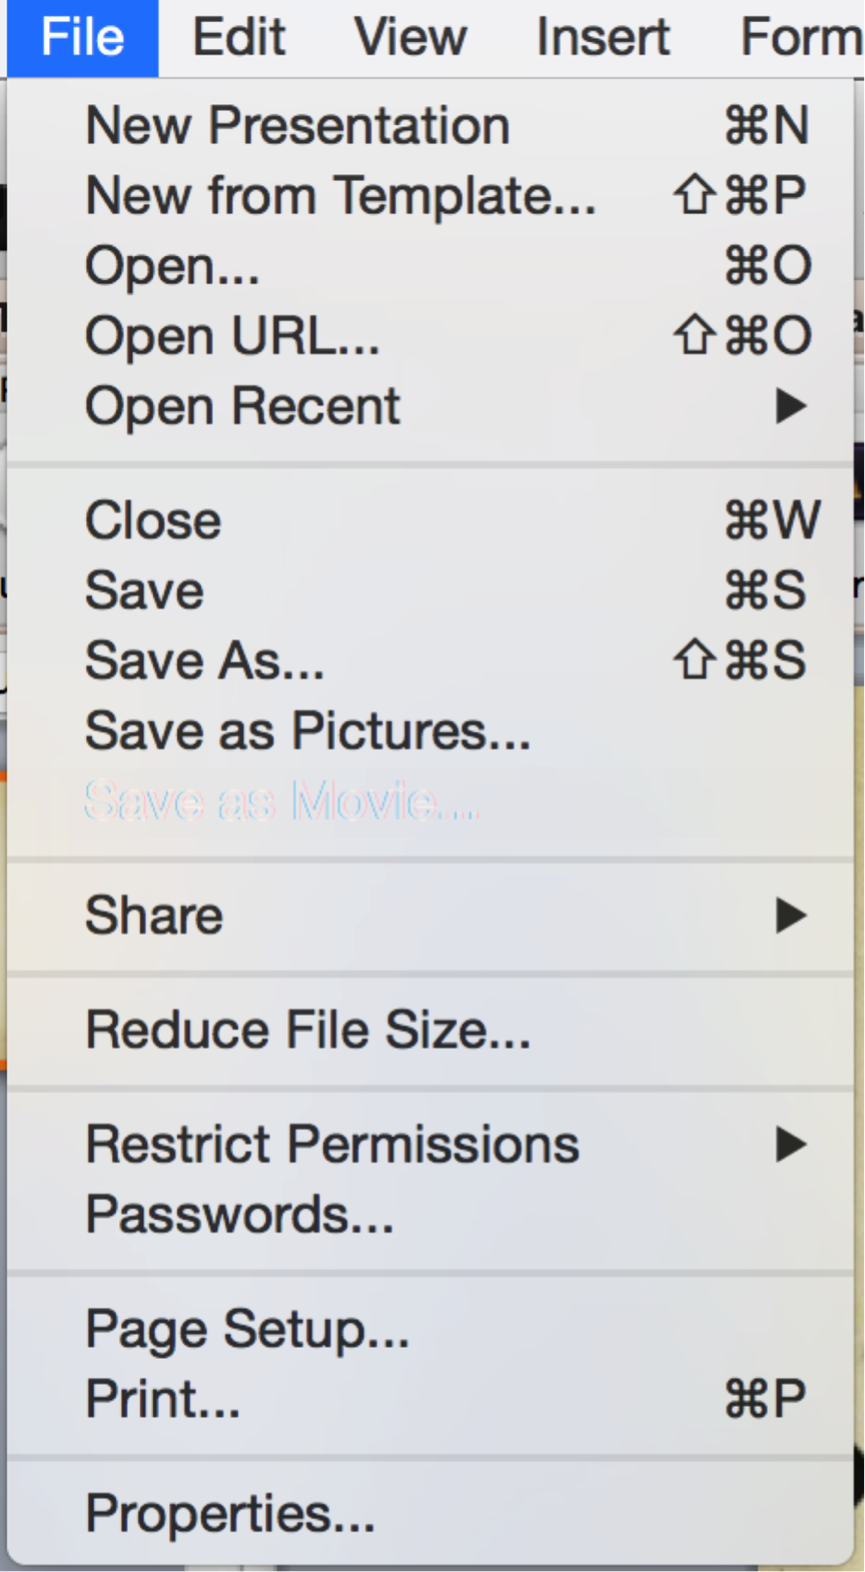Open the Edit menu
This screenshot has width=865, height=1572.
coord(238,38)
